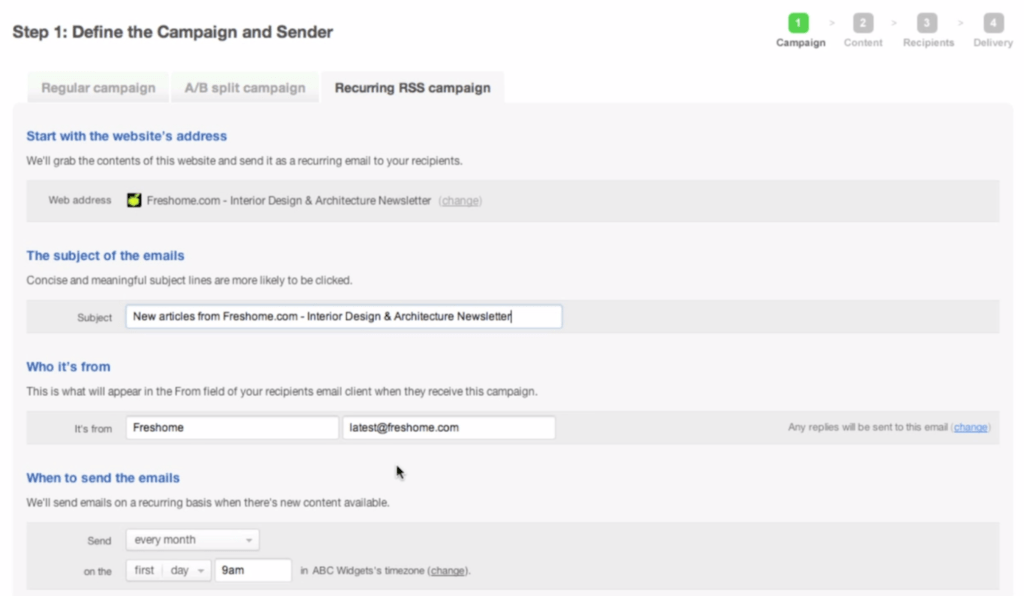Click the Step 1 page heading

pos(172,32)
